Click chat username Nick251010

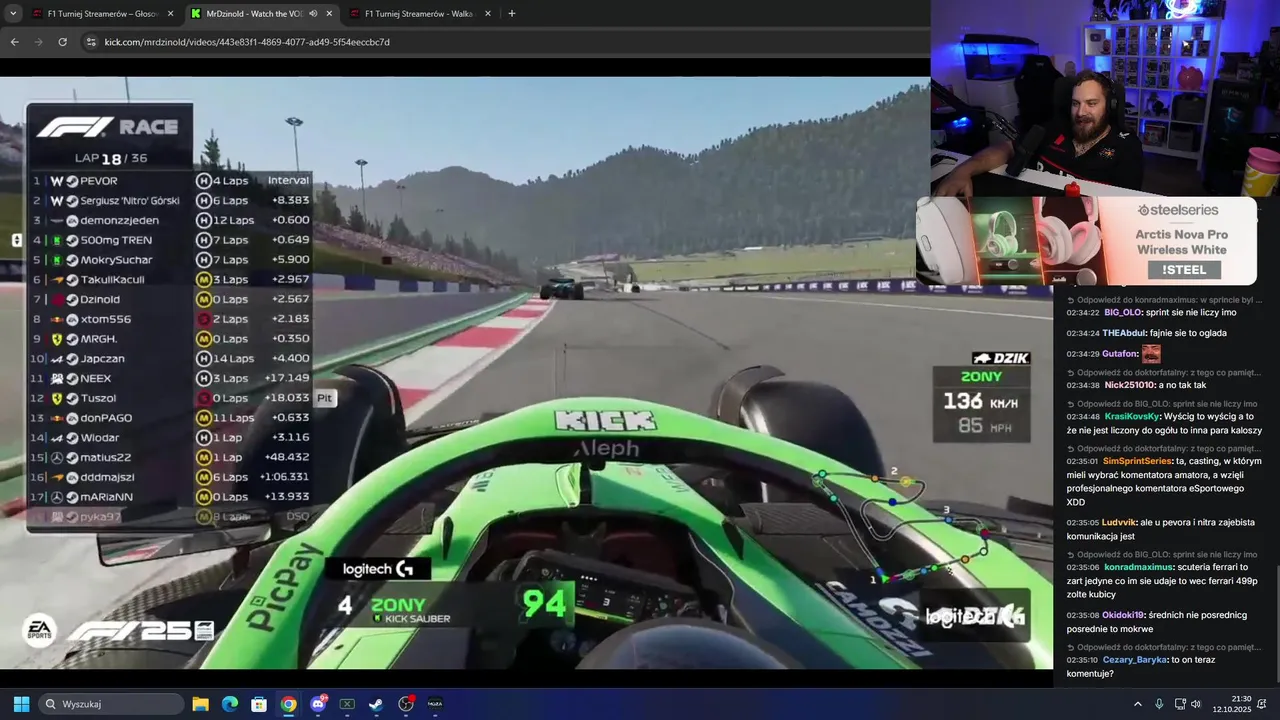(1130, 385)
